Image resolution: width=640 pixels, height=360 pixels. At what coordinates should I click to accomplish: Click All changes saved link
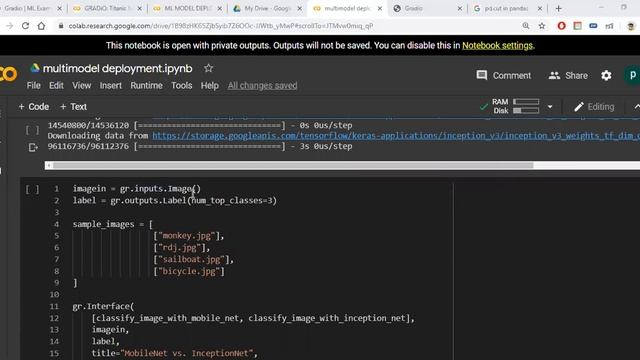point(262,85)
